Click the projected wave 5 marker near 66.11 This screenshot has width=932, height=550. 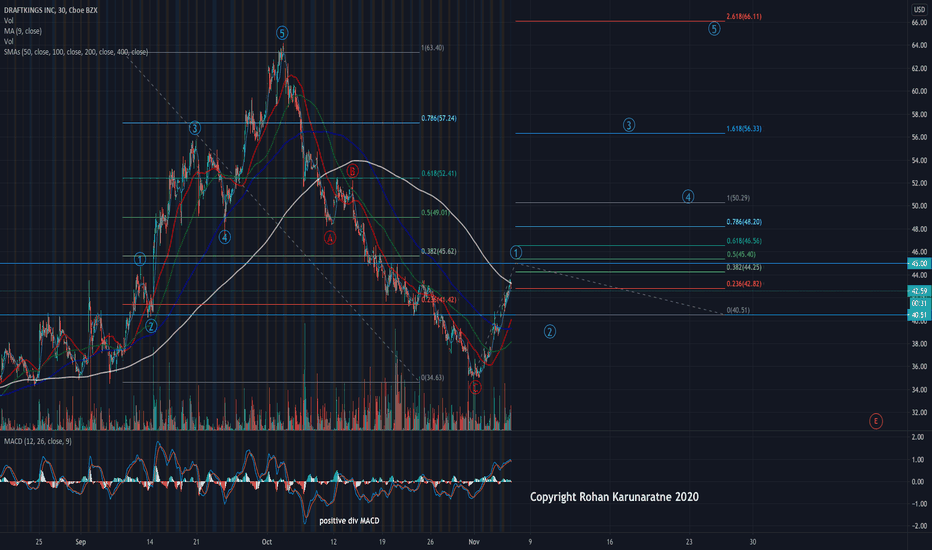(x=714, y=28)
